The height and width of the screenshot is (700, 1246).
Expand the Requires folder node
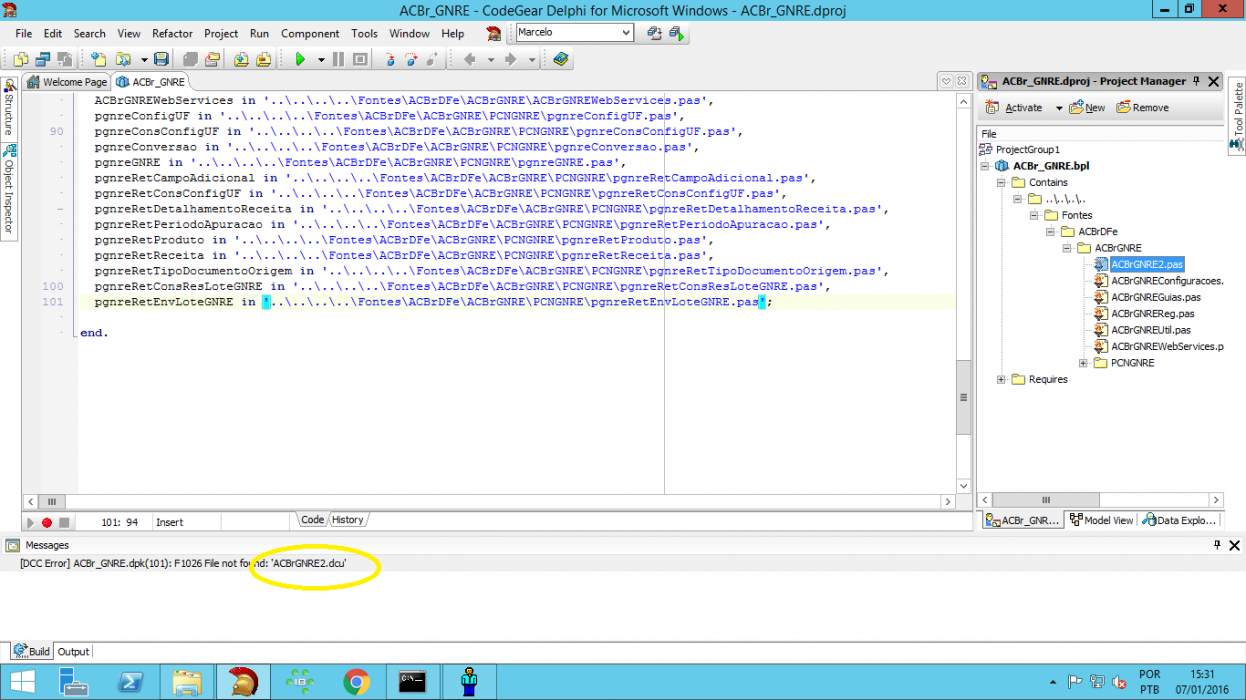[x=1002, y=379]
